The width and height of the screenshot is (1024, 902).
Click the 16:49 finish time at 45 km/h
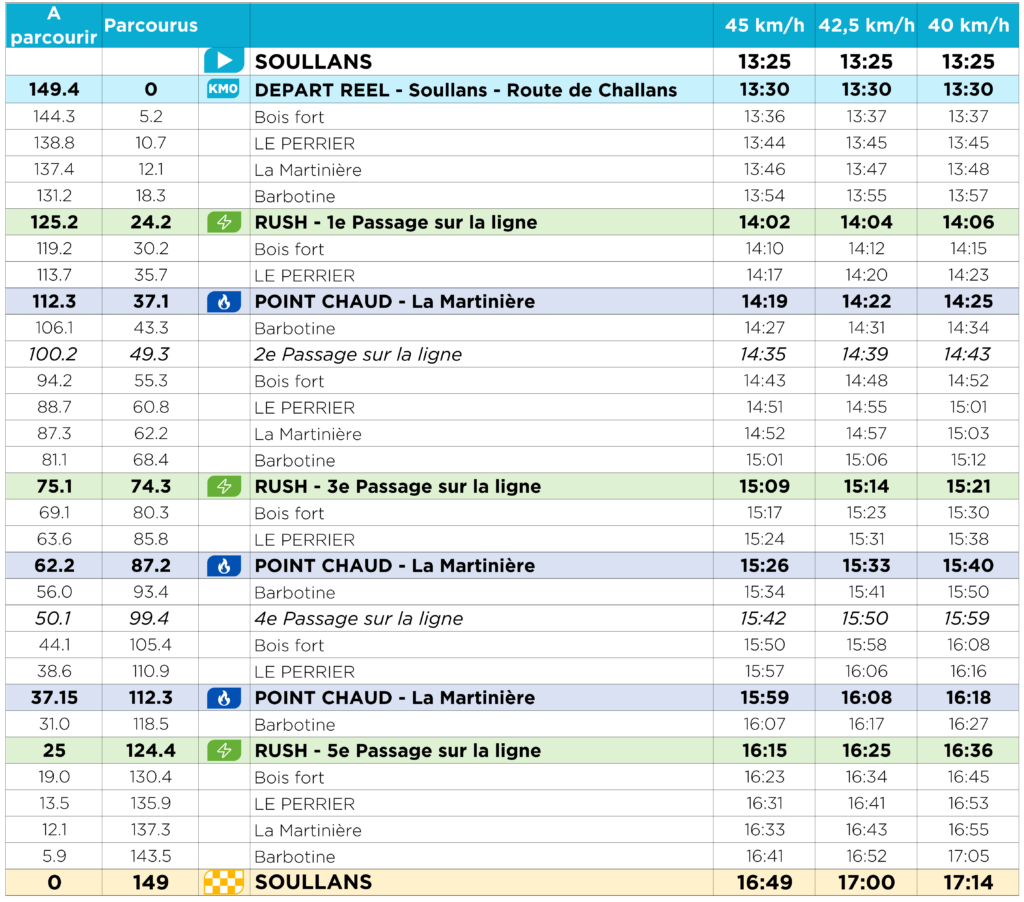click(x=764, y=882)
